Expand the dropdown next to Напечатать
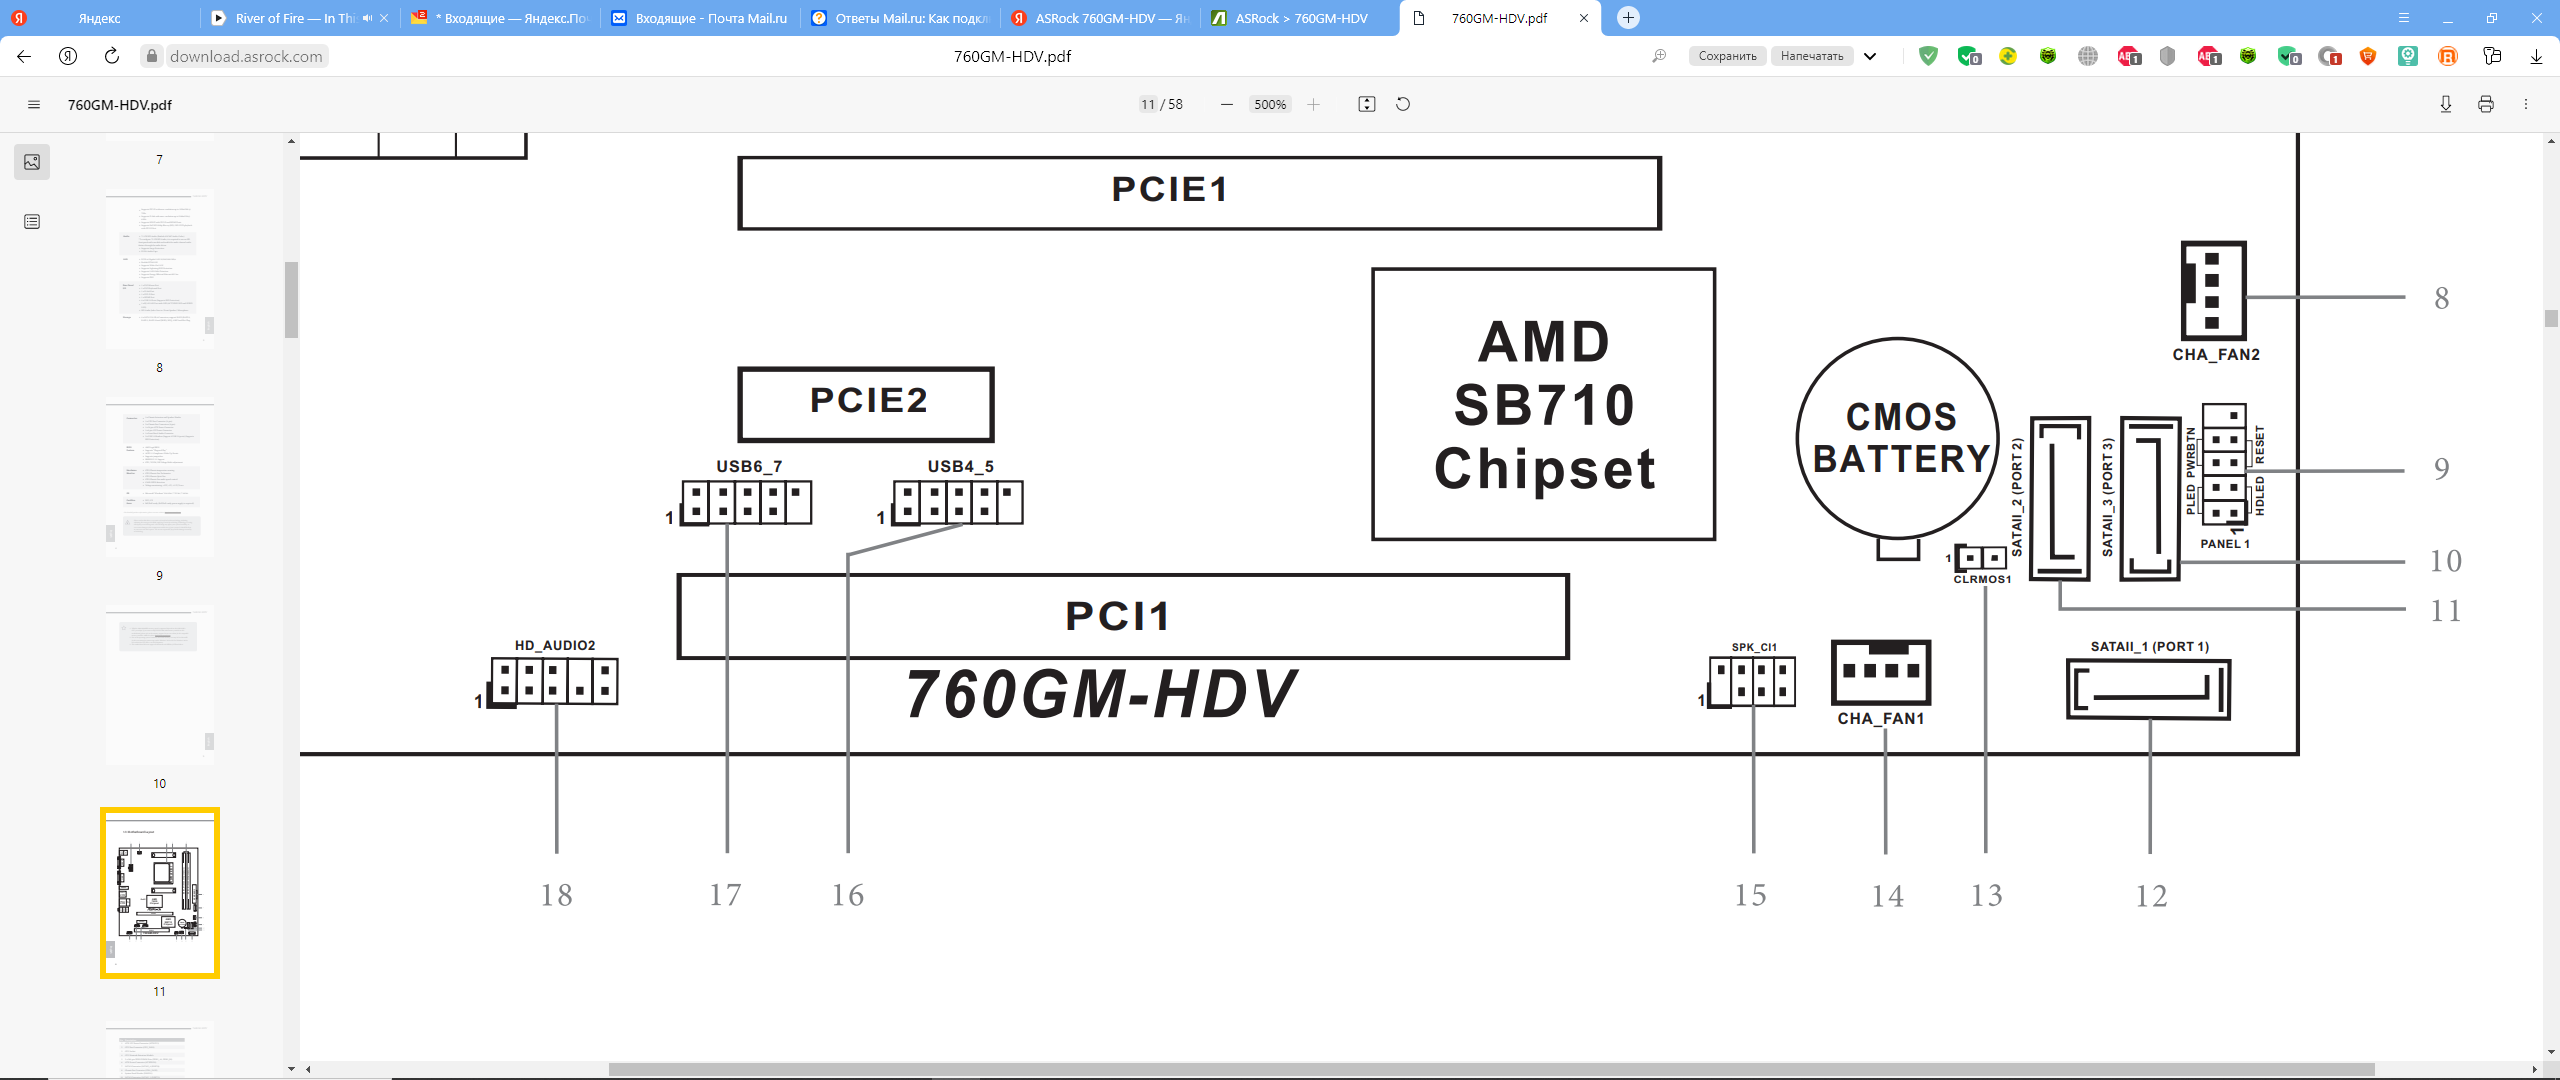 point(1870,56)
